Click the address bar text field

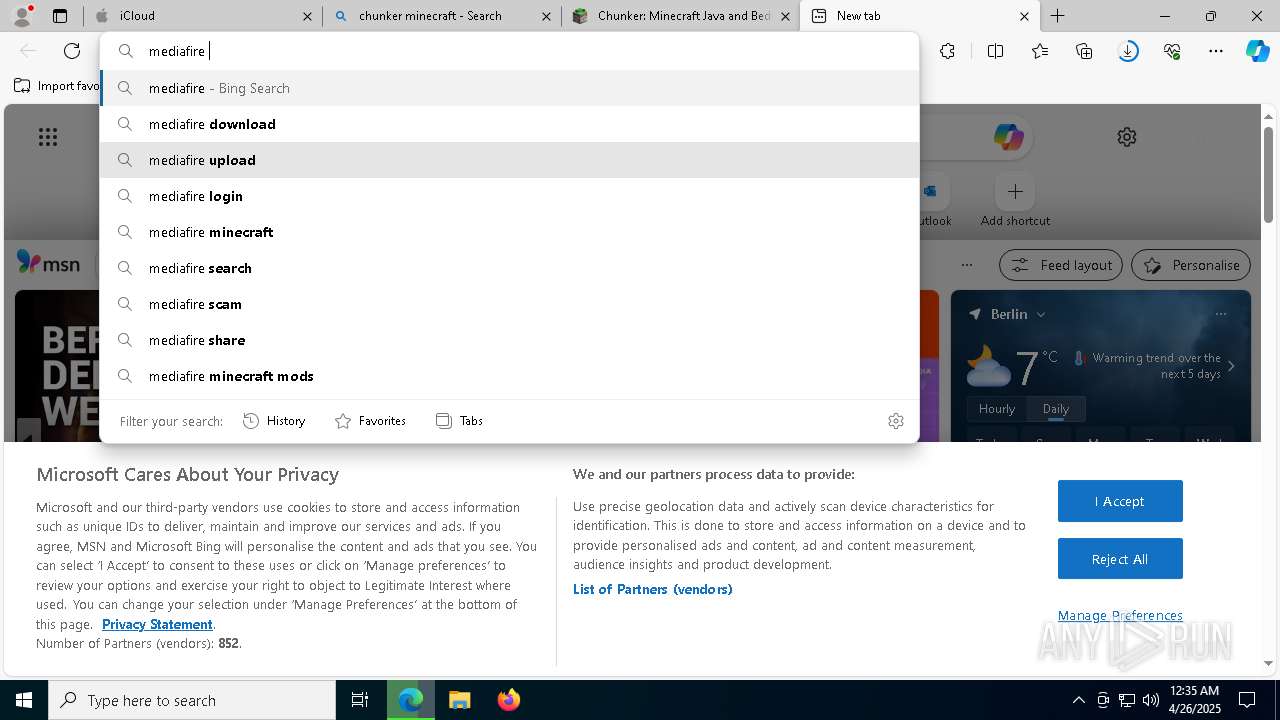[509, 51]
